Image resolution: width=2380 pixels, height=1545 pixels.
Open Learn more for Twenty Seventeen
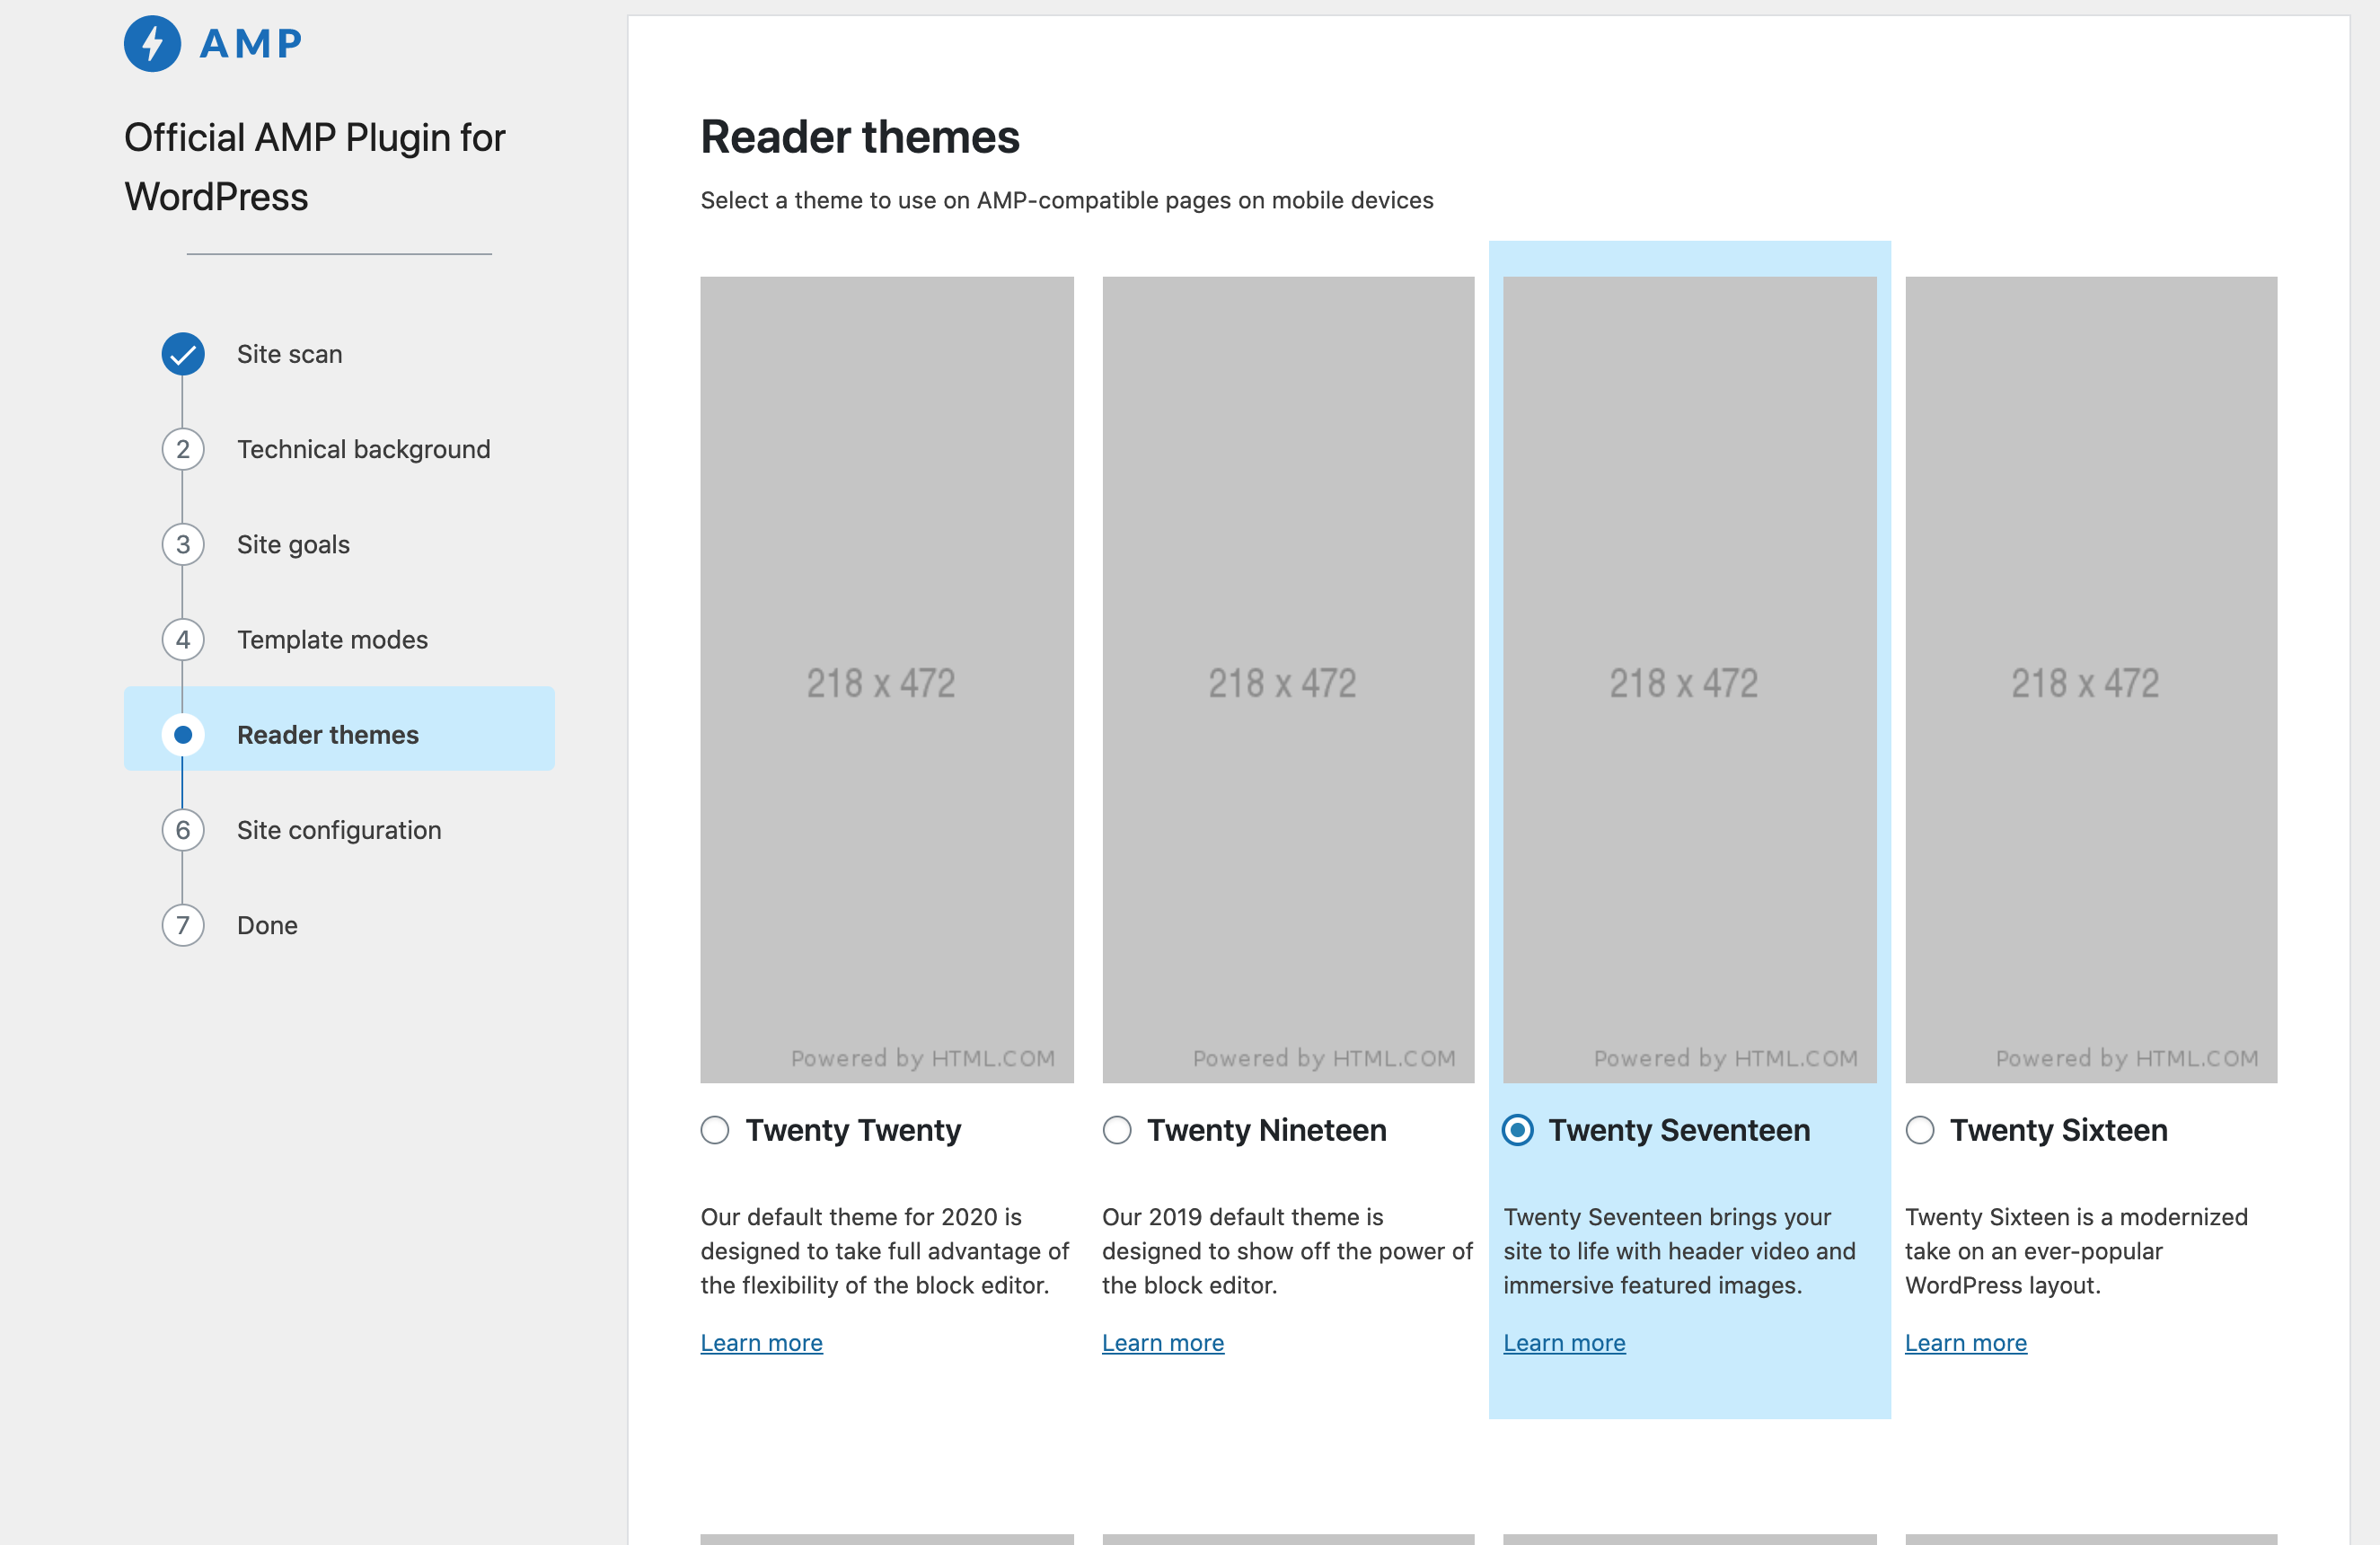coord(1565,1343)
